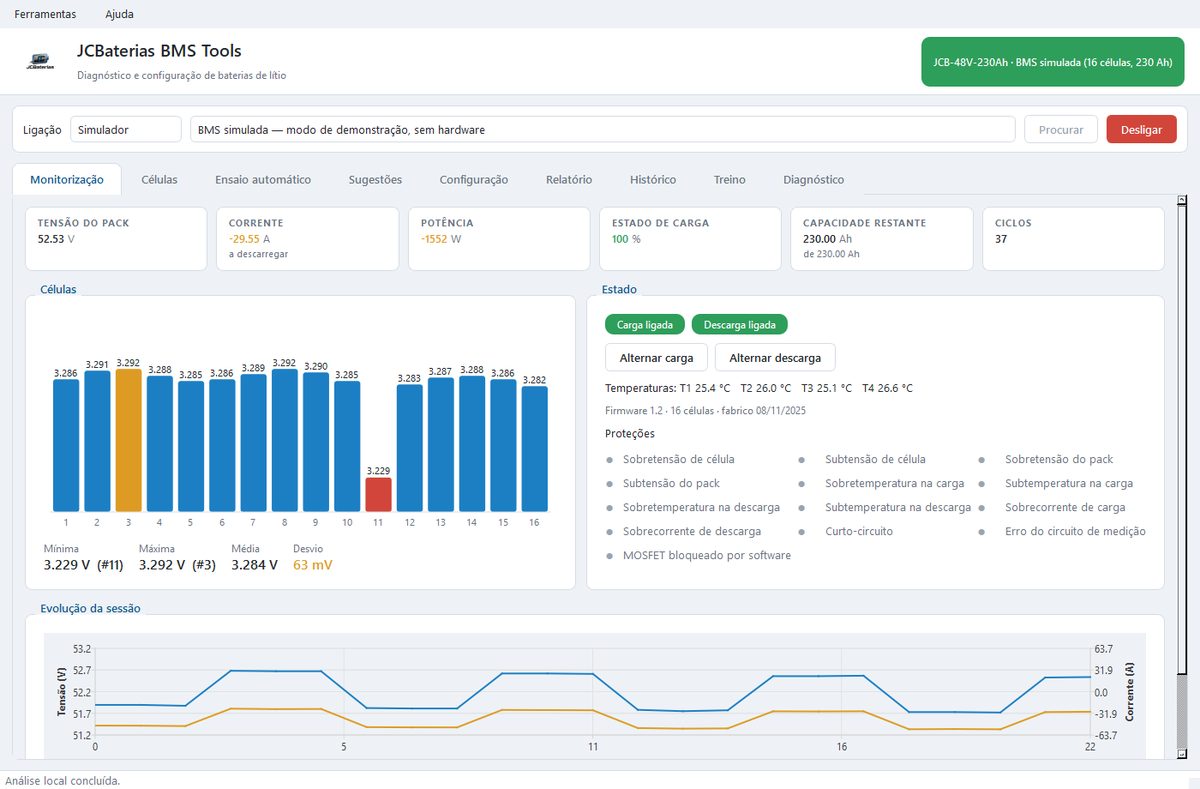1200x789 pixels.
Task: Click the cell 16 voltage bar
Action: pos(535,449)
